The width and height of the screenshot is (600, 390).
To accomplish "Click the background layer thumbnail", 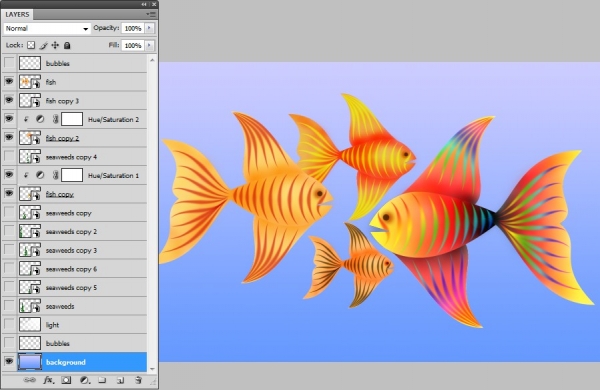I will [x=30, y=362].
